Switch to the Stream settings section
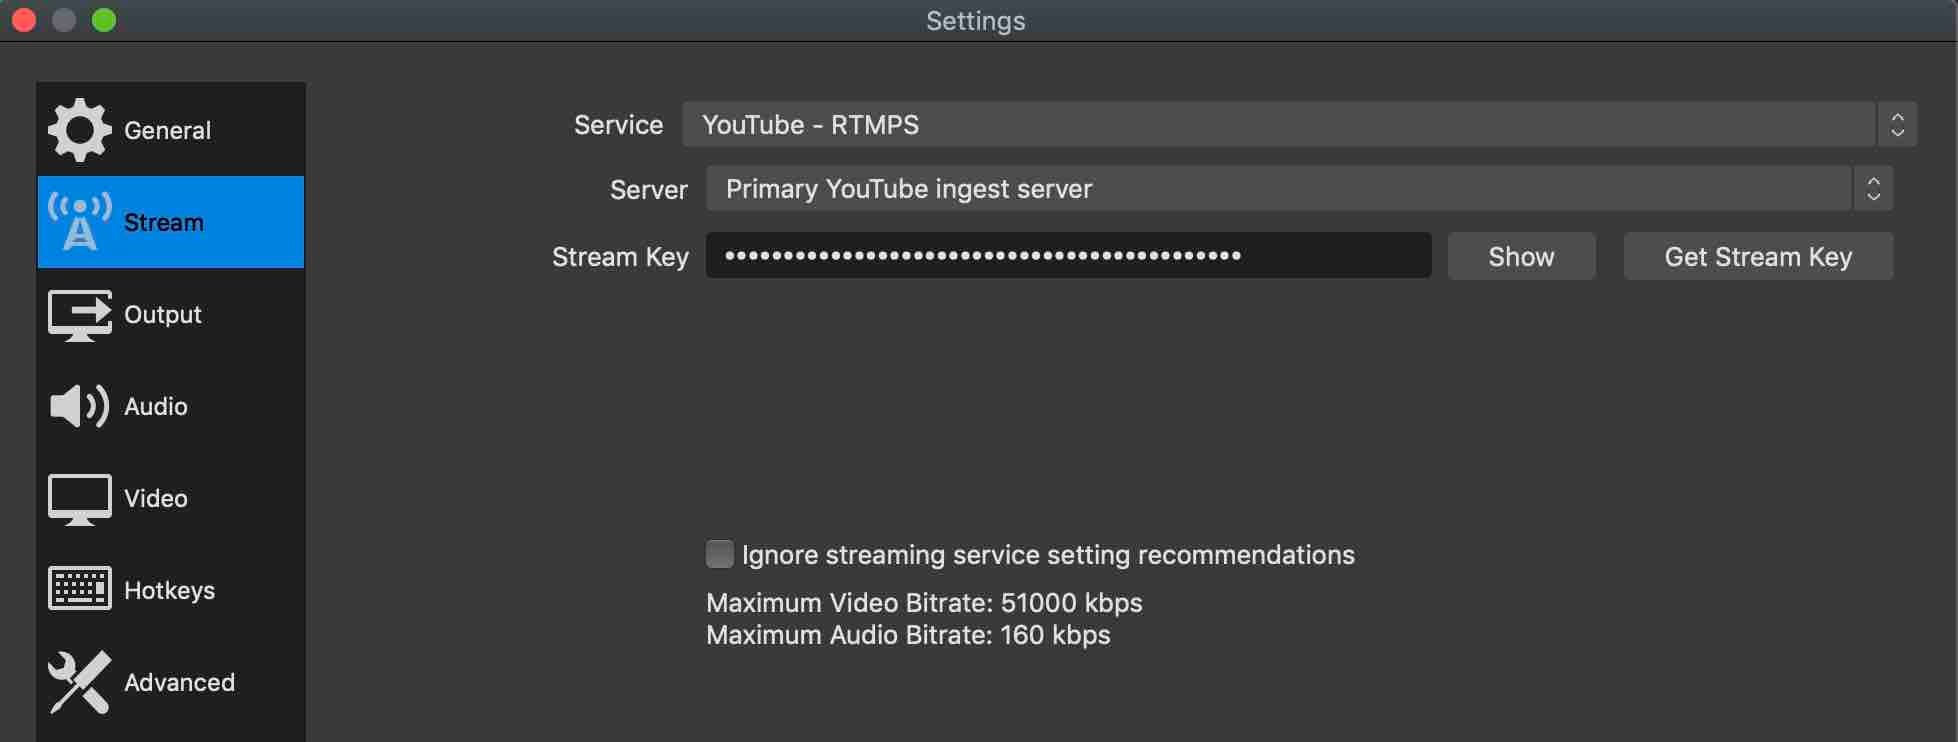 (164, 222)
